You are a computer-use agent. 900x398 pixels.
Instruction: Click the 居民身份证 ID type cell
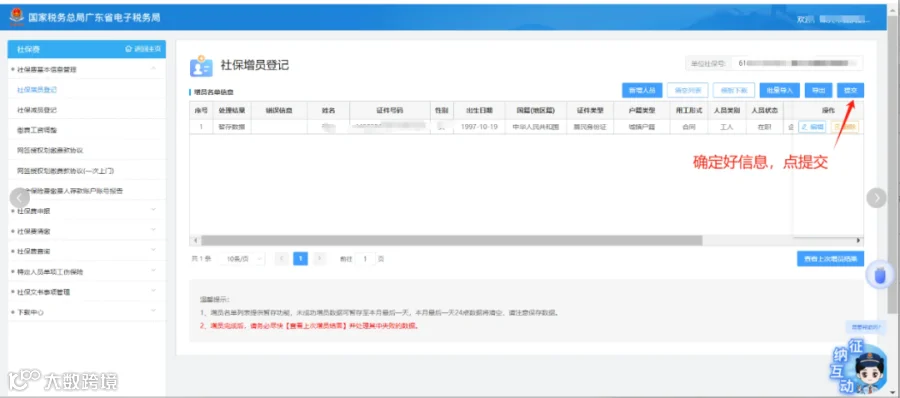click(589, 127)
